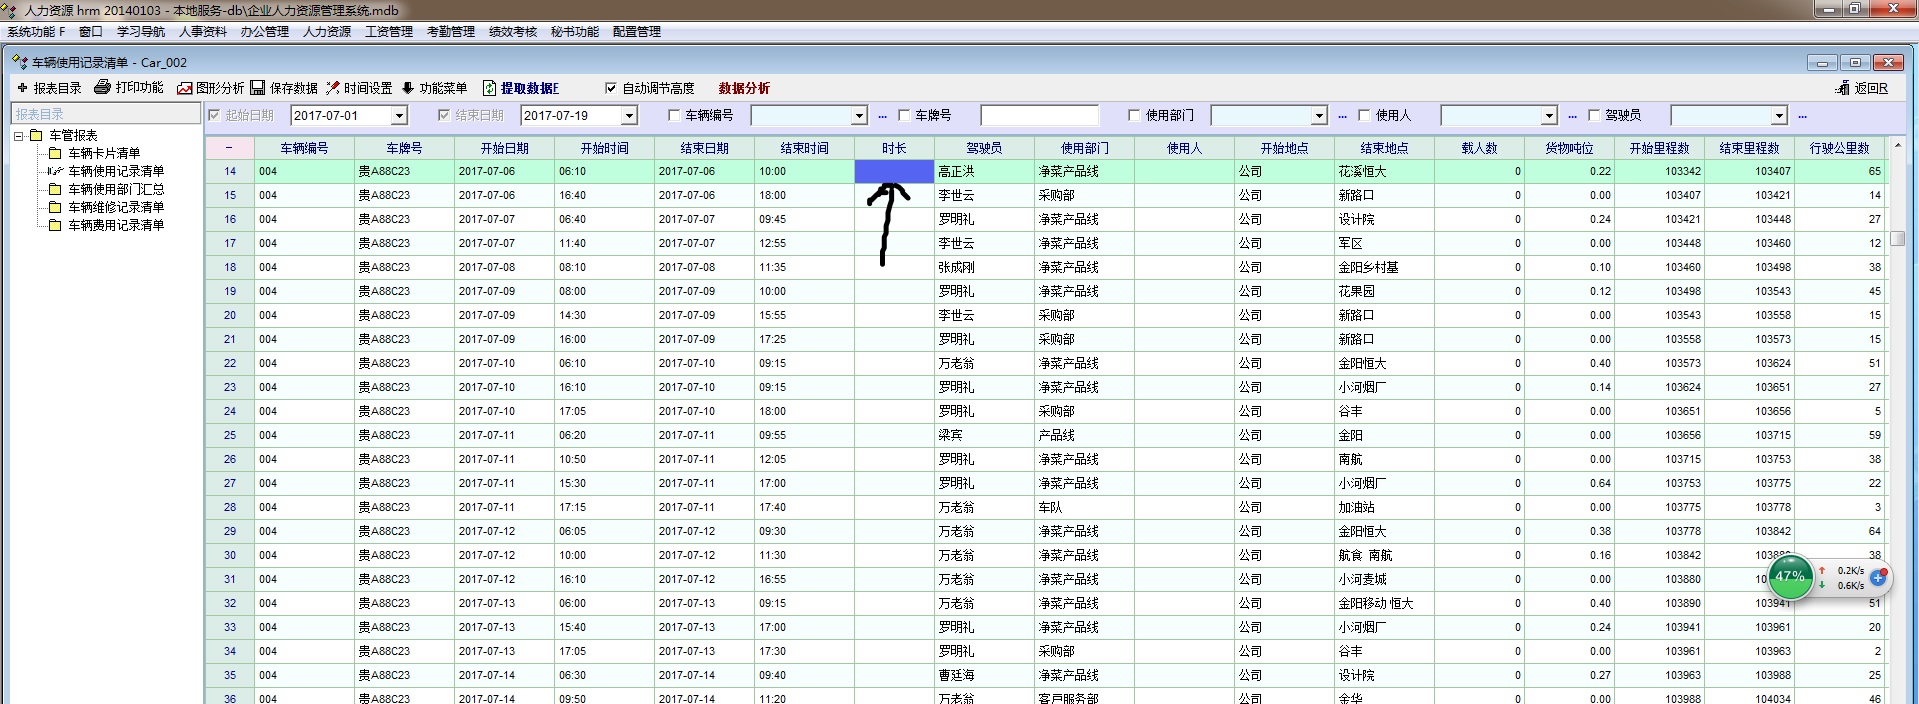This screenshot has height=704, width=1919.
Task: Click the 保存数据 floppy disk icon
Action: (258, 88)
